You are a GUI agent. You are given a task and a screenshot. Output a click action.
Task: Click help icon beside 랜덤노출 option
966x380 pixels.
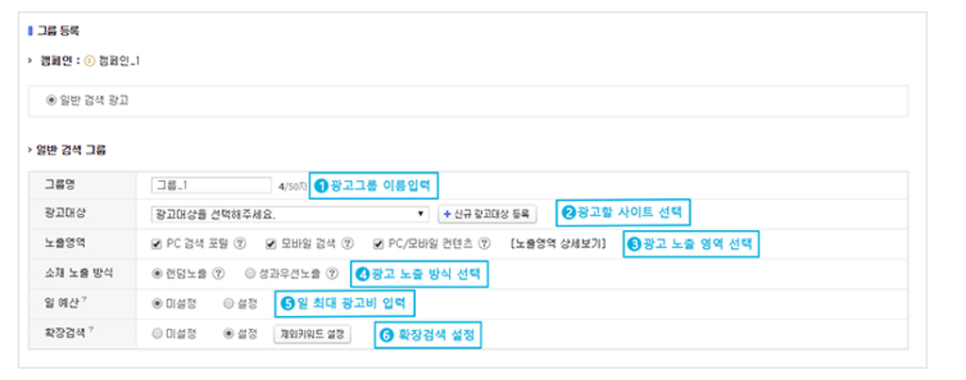coord(218,273)
